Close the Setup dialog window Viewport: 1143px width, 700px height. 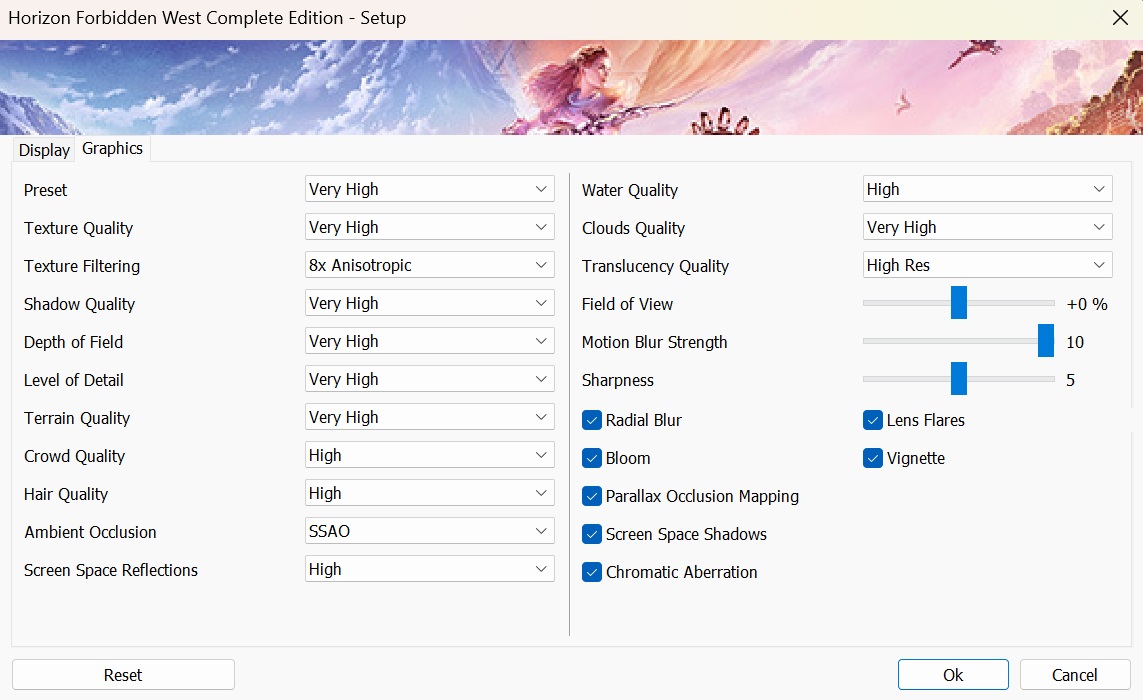pos(1120,18)
